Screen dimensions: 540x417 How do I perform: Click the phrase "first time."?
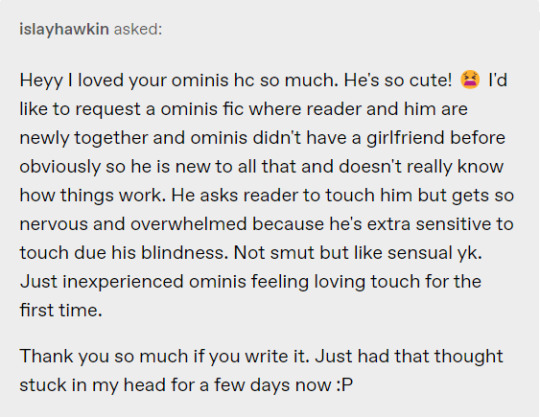[61, 310]
